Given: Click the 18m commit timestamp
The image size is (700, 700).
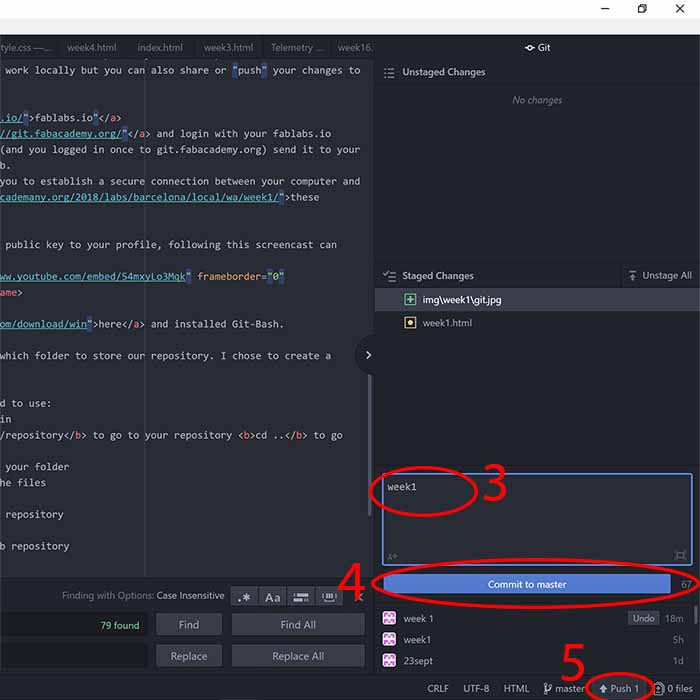Looking at the screenshot, I should point(674,618).
